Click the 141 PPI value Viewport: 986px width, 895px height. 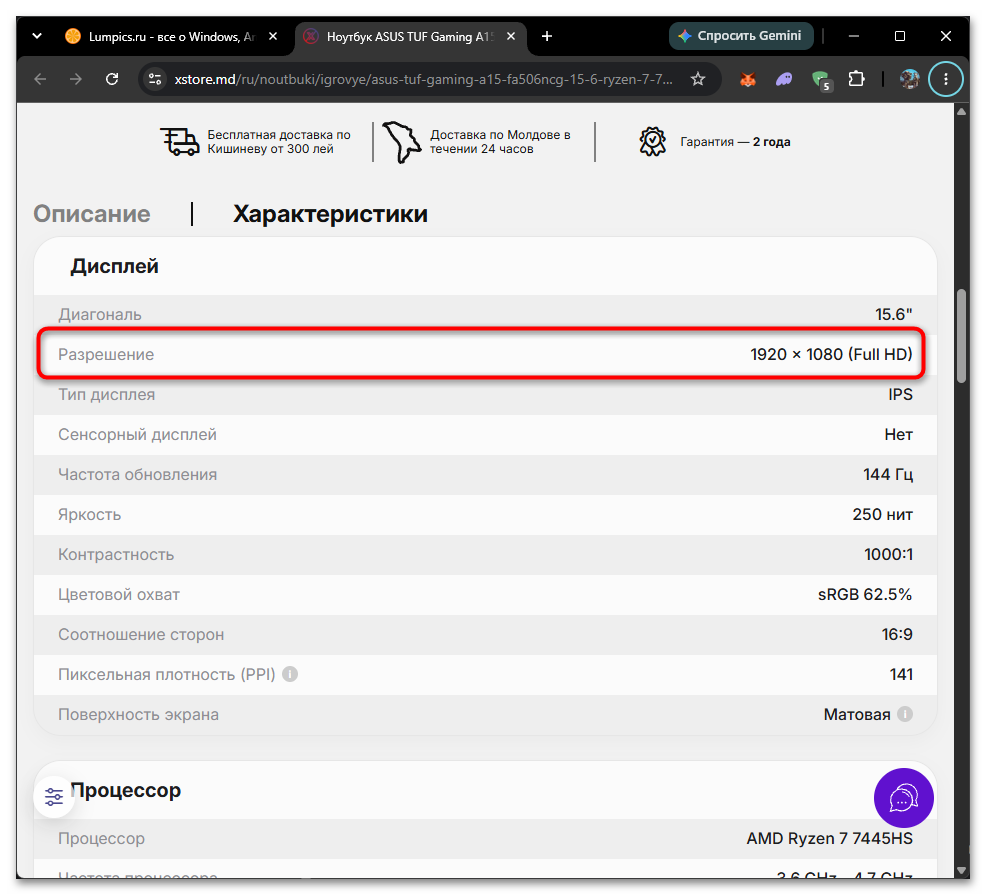(901, 674)
